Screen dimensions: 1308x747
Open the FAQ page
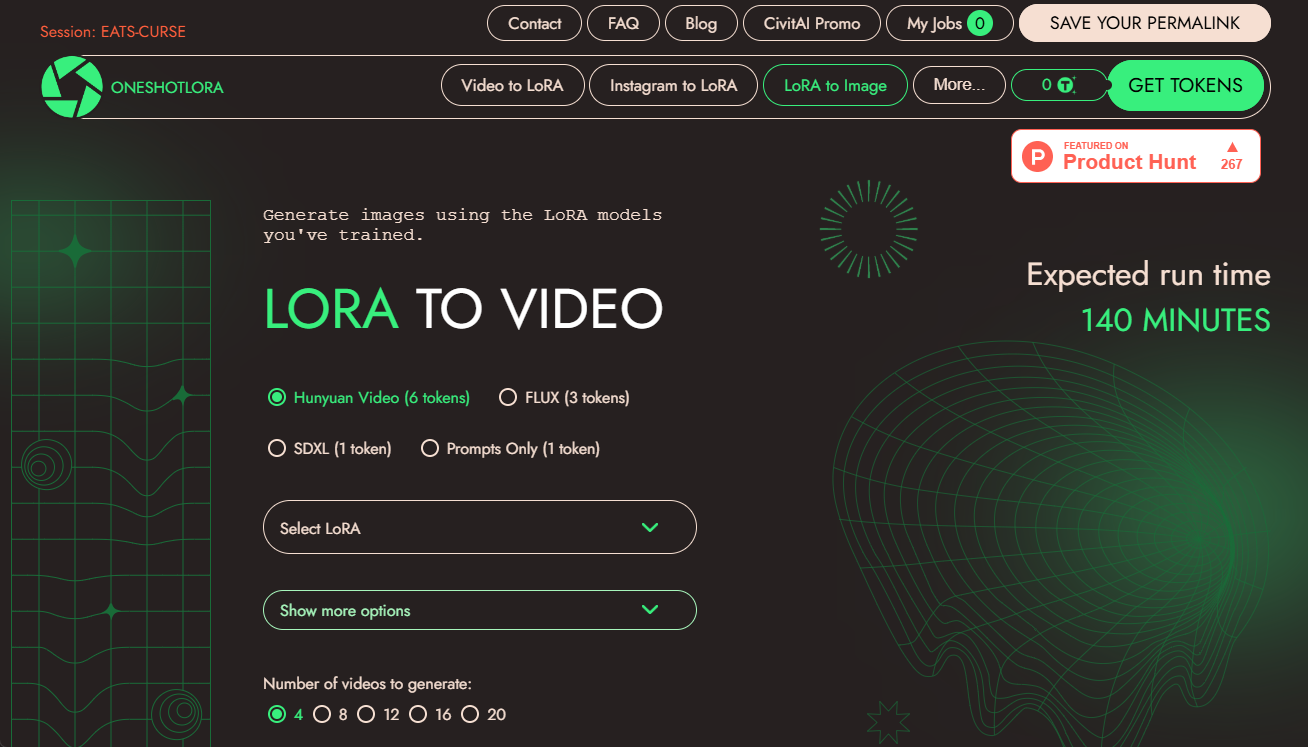[623, 23]
